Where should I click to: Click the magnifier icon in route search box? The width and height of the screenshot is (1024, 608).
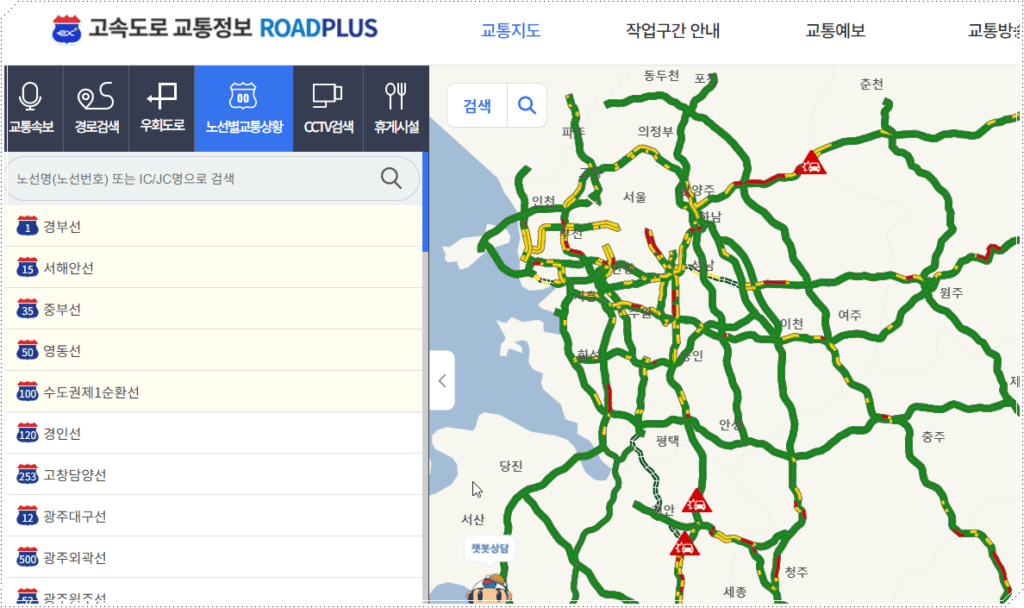tap(390, 178)
